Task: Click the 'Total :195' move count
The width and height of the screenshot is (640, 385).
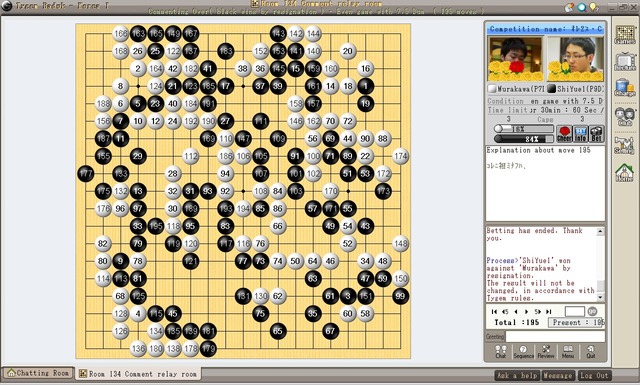Action: point(517,323)
